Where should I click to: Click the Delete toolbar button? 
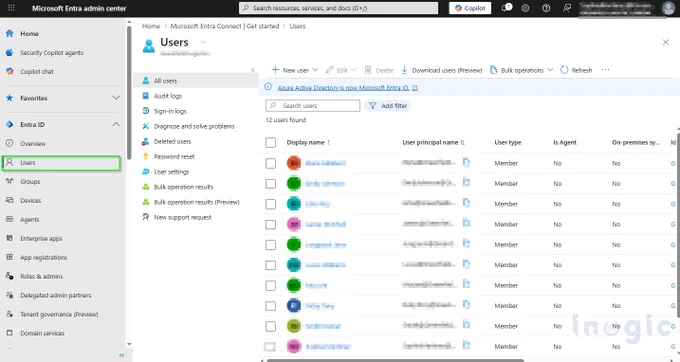[379, 70]
